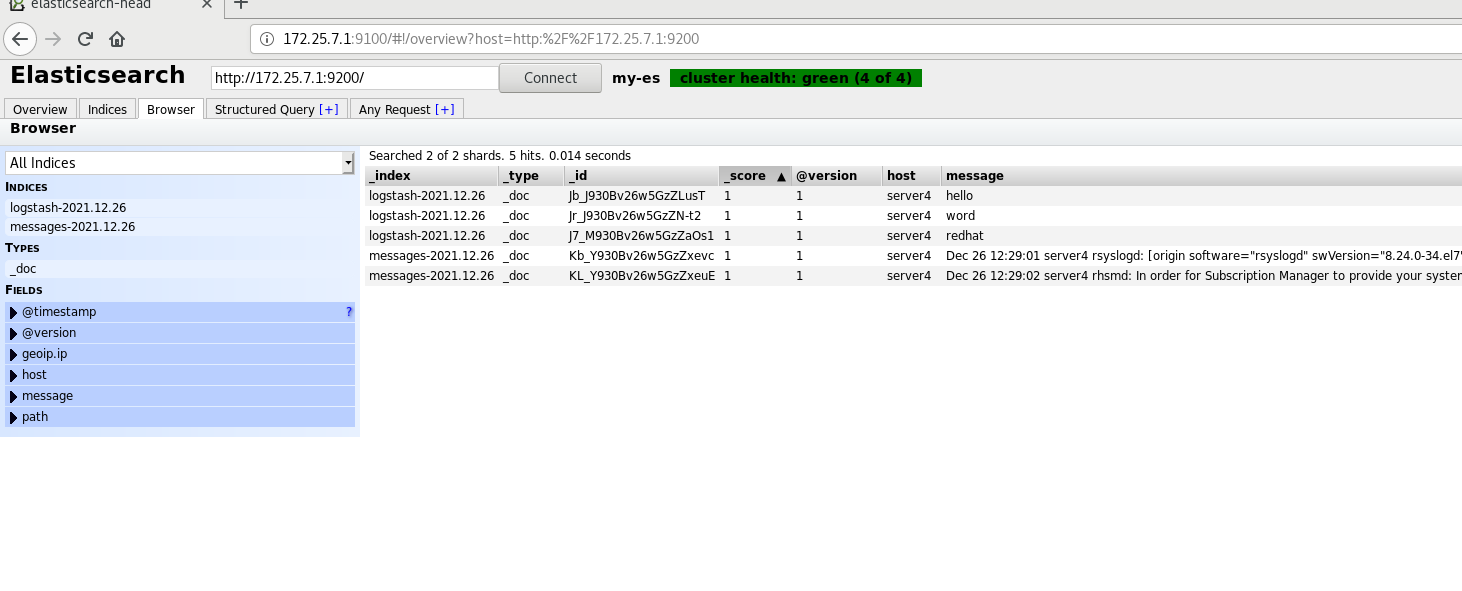The width and height of the screenshot is (1462, 591).
Task: Select the Browser tab
Action: click(171, 109)
